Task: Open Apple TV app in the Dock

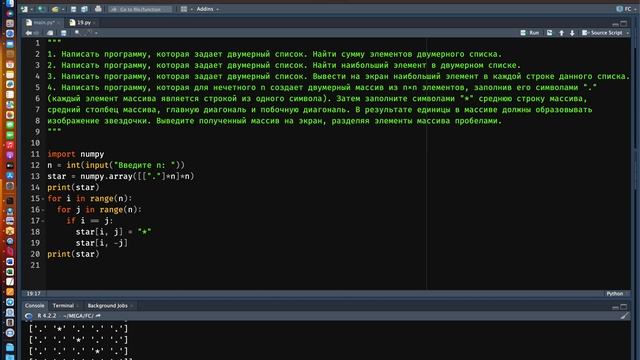Action: 10,166
